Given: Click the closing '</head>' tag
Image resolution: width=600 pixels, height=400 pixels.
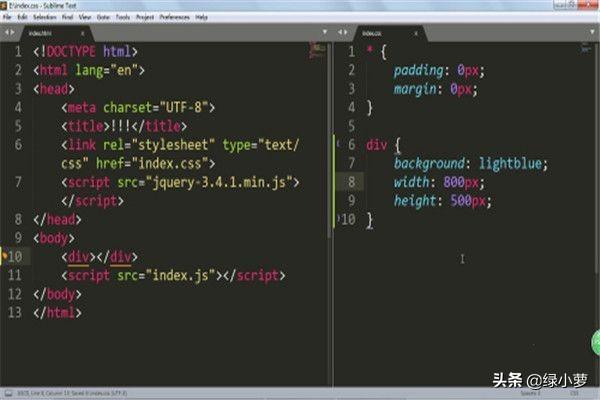Looking at the screenshot, I should tap(57, 220).
